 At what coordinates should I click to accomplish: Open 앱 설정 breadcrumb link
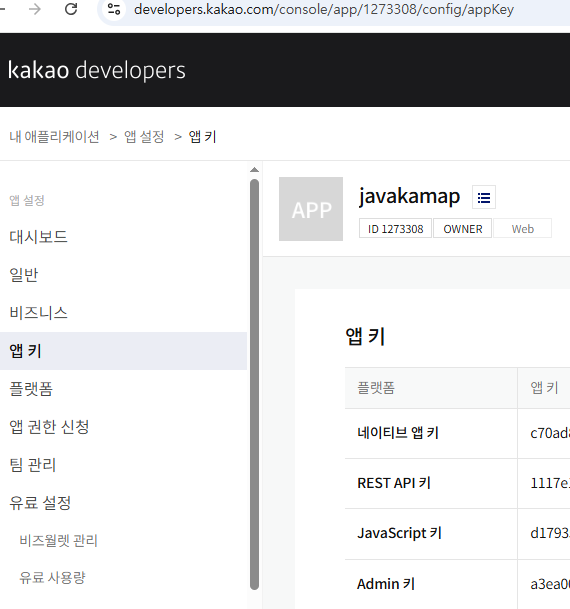[x=144, y=137]
